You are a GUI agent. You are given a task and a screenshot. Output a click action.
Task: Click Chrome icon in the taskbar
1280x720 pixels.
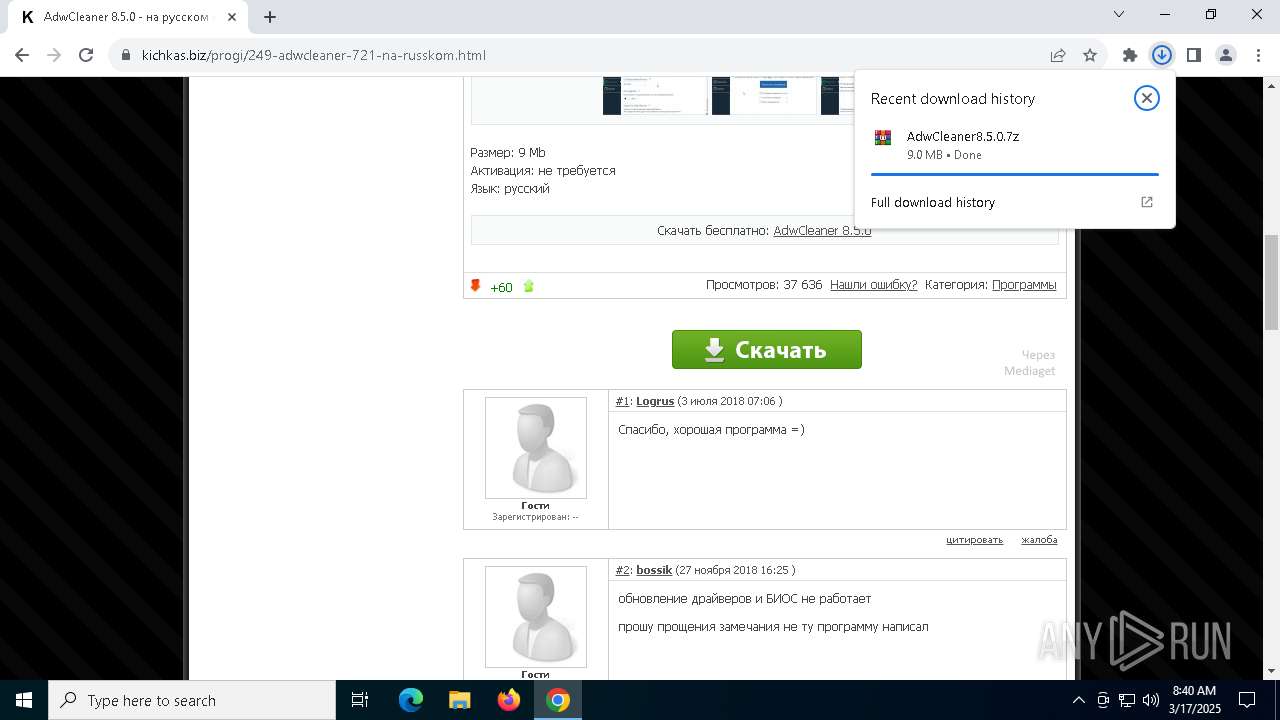[x=558, y=700]
